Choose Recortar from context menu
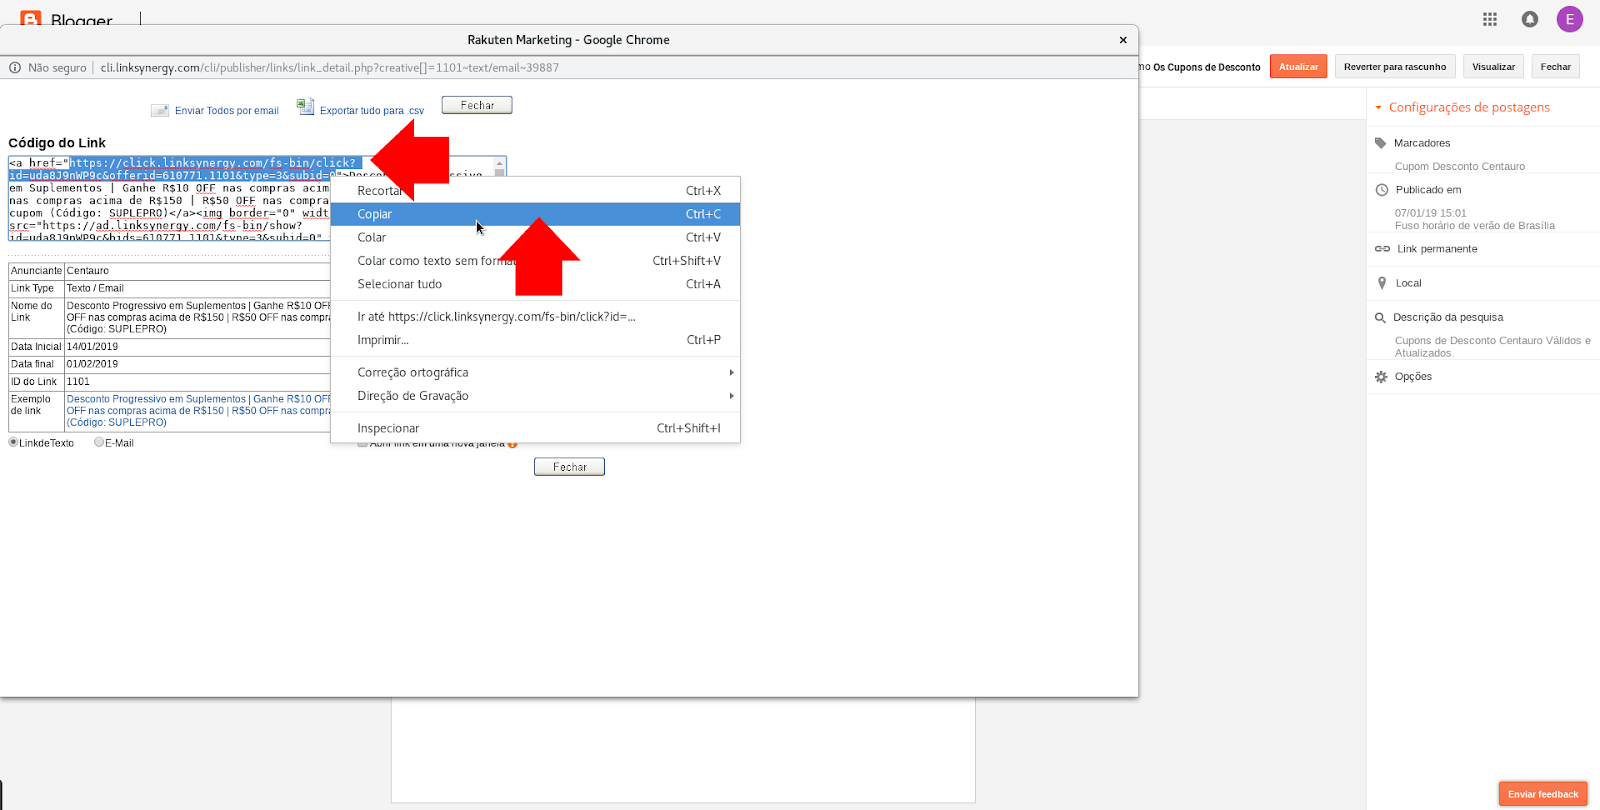1600x810 pixels. coord(536,190)
